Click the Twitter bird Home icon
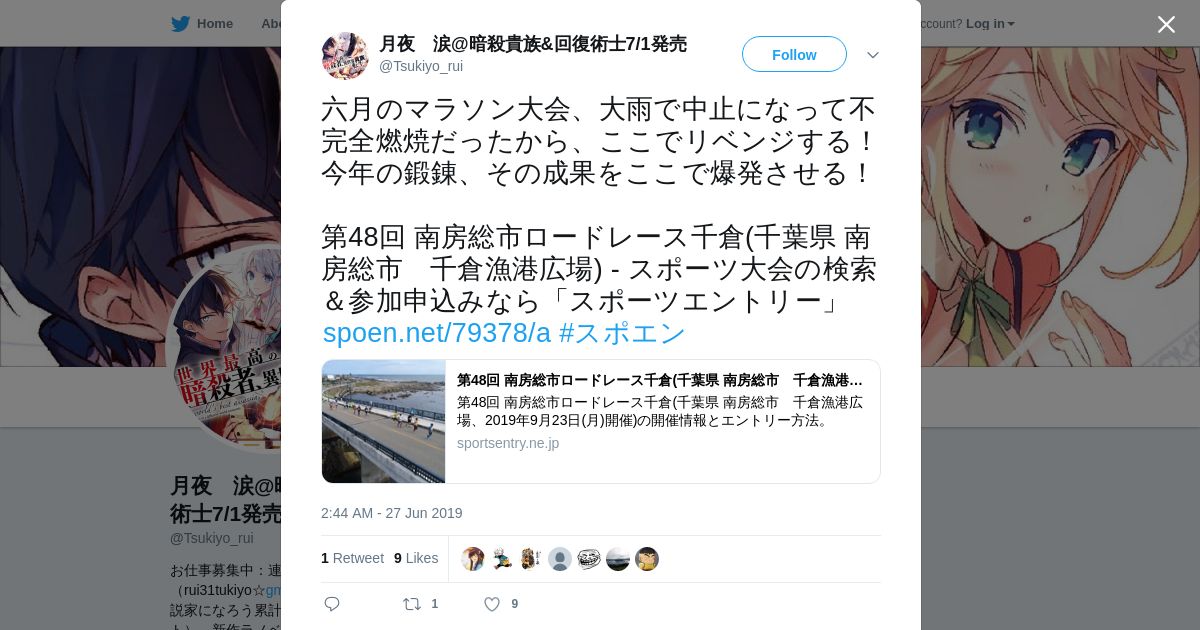 pyautogui.click(x=180, y=23)
